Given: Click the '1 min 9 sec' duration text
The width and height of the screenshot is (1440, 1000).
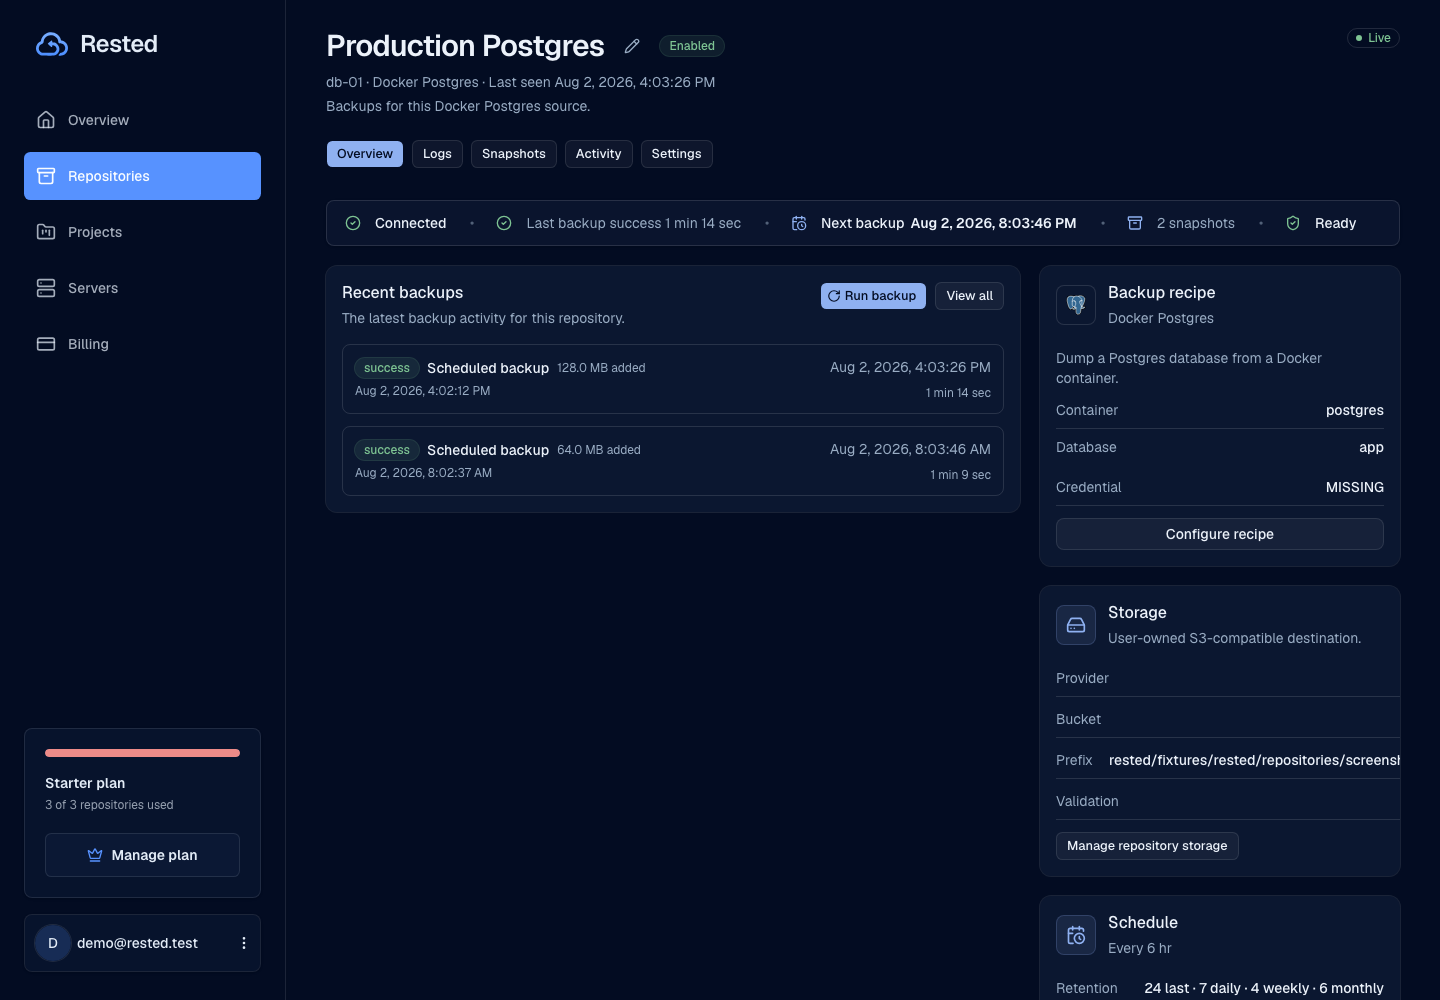Looking at the screenshot, I should pos(960,475).
